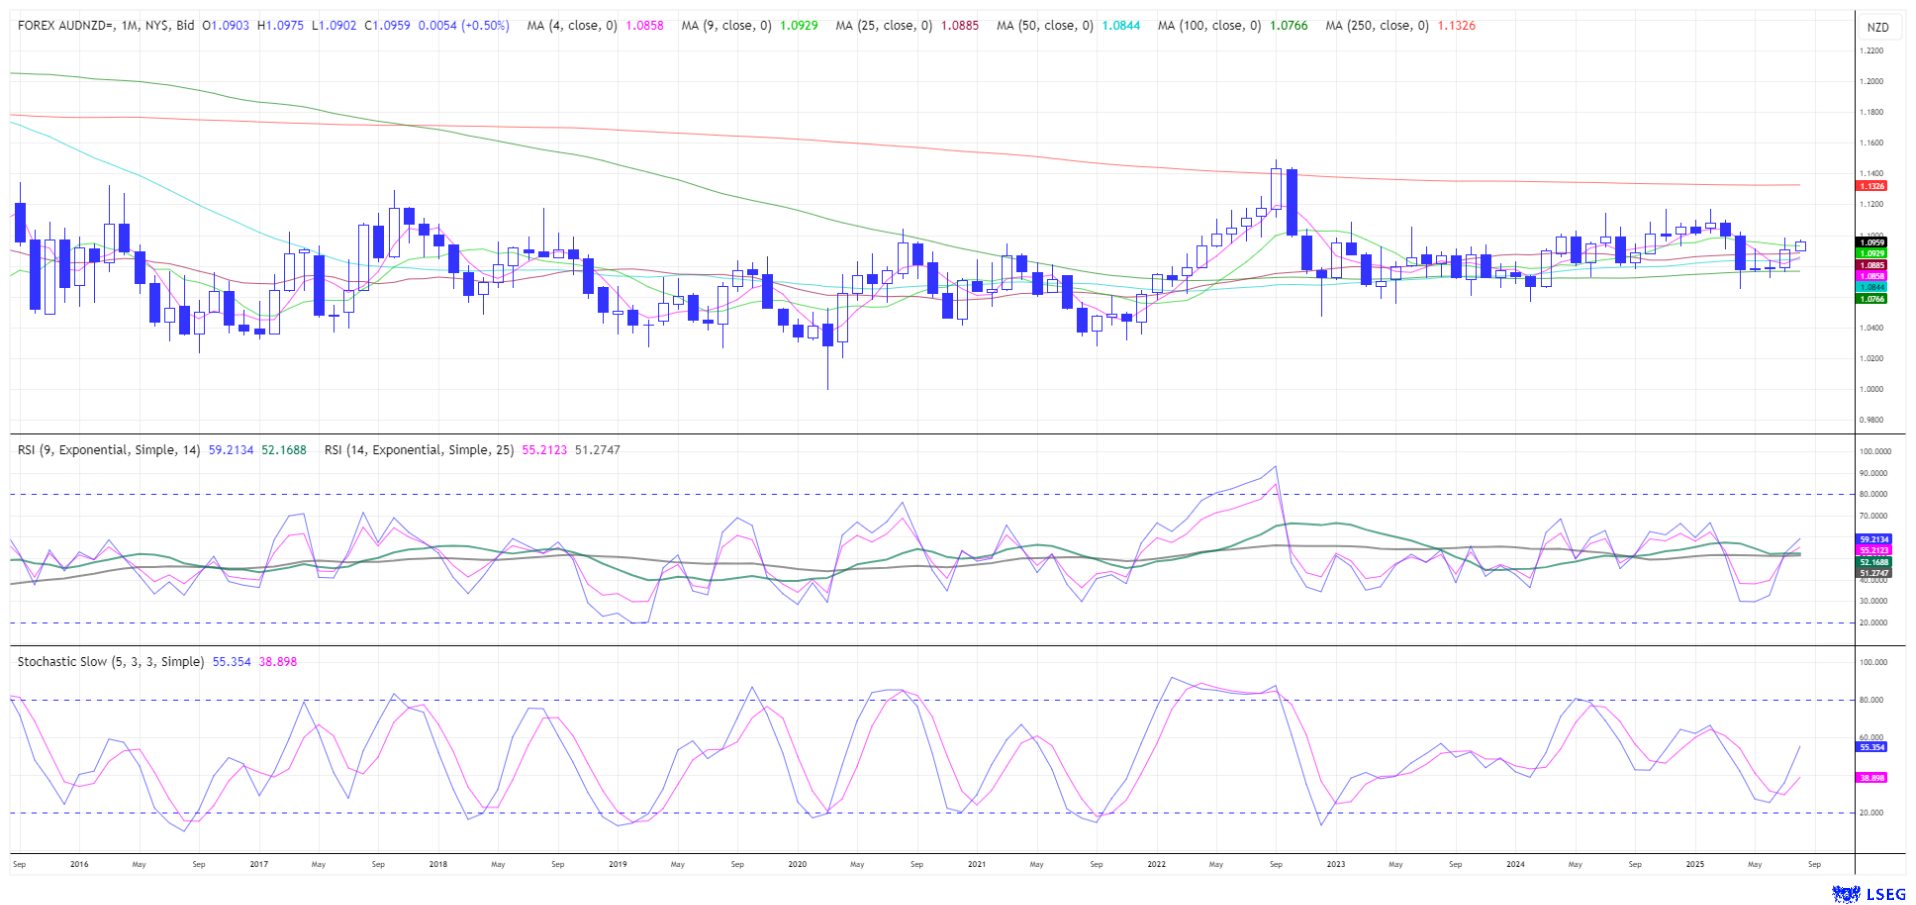Click the blue 55.354 stochastic value tag
Image resolution: width=1916 pixels, height=905 pixels.
click(x=1871, y=747)
